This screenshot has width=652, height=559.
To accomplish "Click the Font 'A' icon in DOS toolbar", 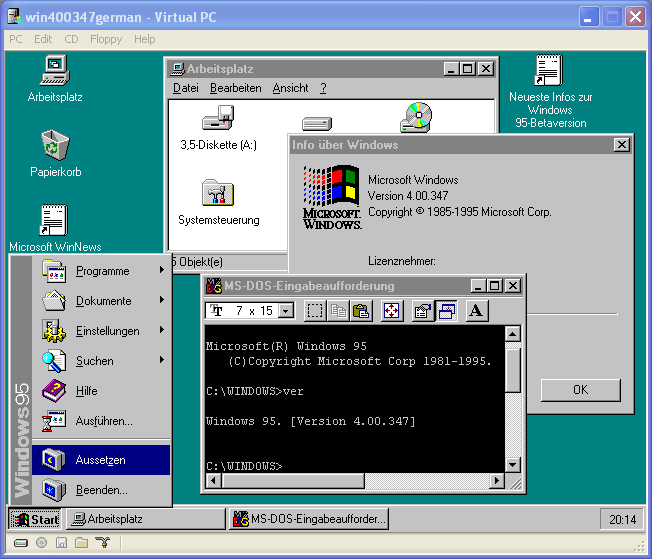I will click(x=476, y=311).
